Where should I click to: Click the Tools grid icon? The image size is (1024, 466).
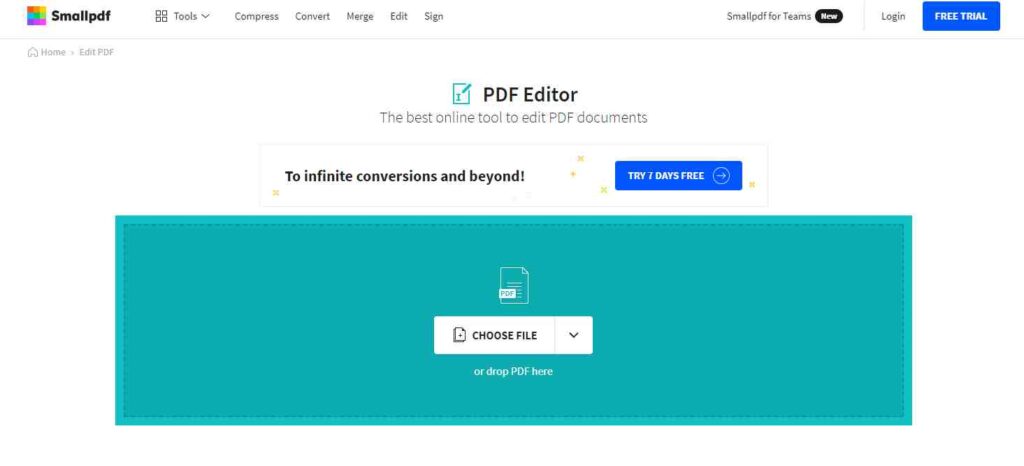[x=161, y=16]
